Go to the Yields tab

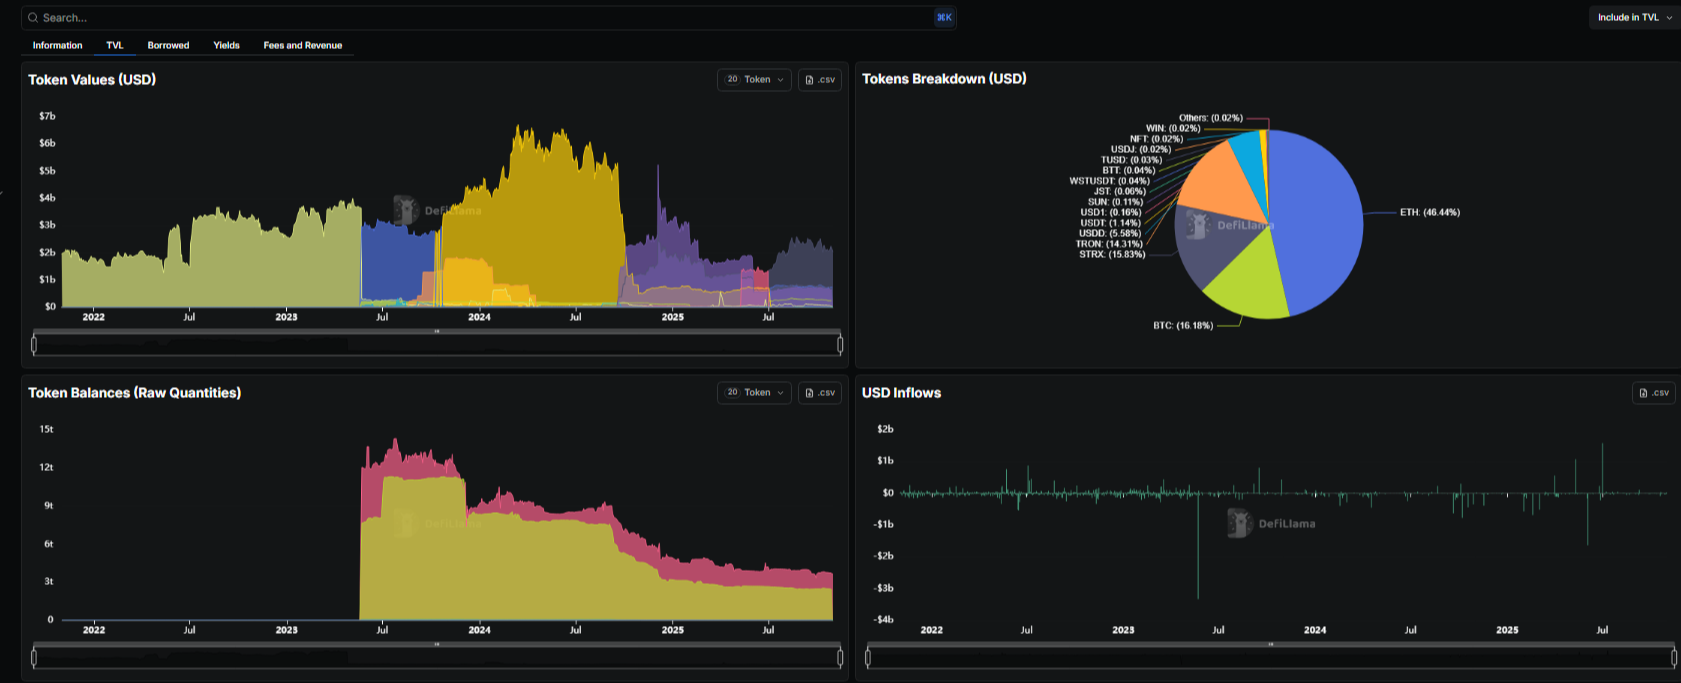click(x=226, y=45)
